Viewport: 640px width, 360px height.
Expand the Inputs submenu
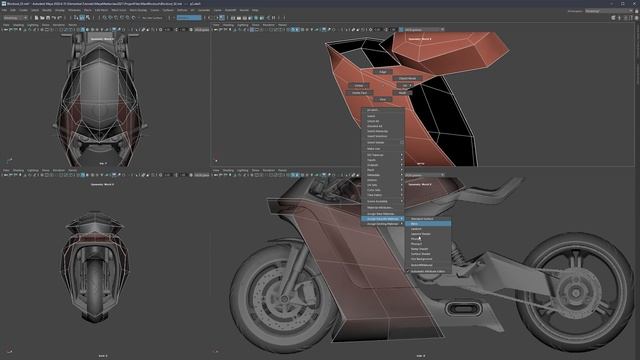[383, 160]
